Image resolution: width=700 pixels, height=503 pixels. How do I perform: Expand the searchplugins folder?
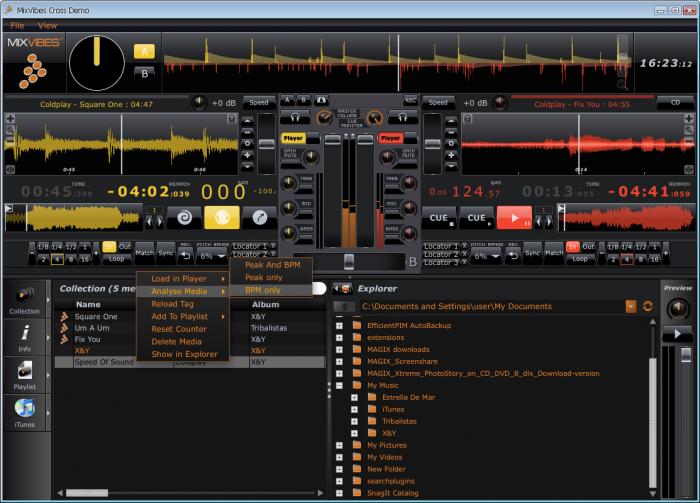point(339,481)
